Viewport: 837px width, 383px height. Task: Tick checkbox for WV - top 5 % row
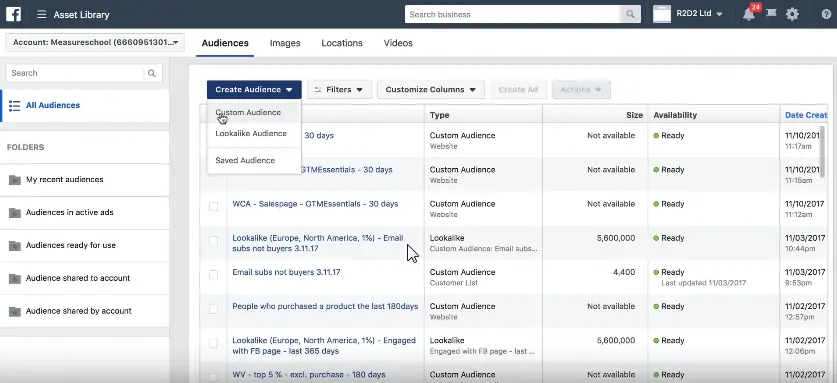pos(214,377)
